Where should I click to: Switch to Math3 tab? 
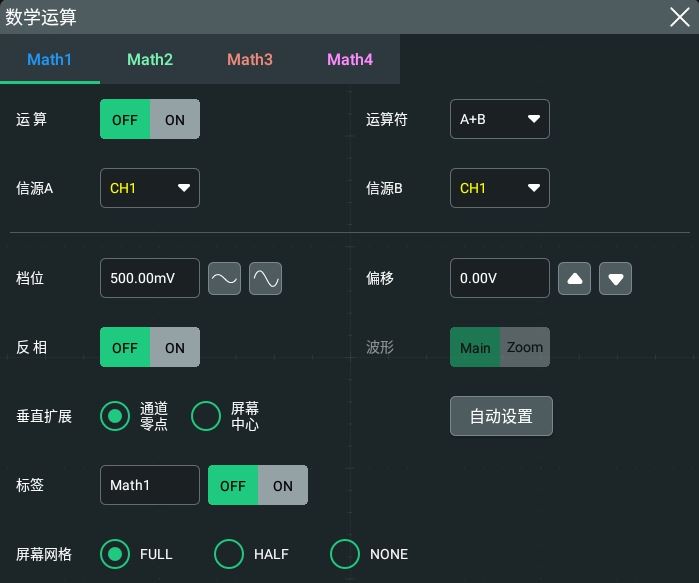point(250,59)
